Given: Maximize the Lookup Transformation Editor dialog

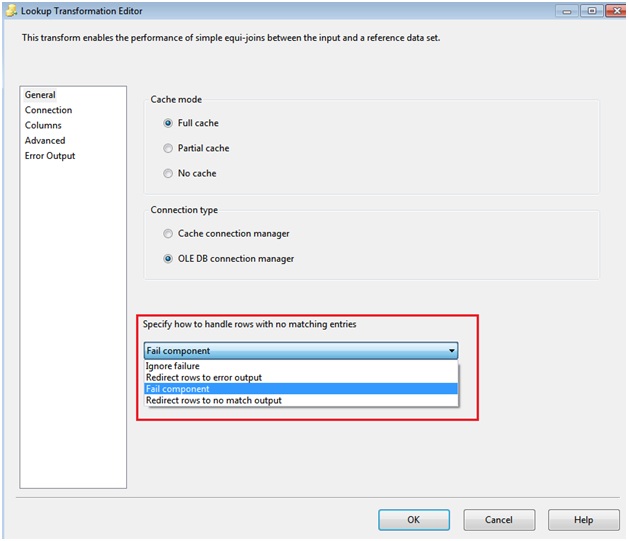Looking at the screenshot, I should (x=592, y=10).
